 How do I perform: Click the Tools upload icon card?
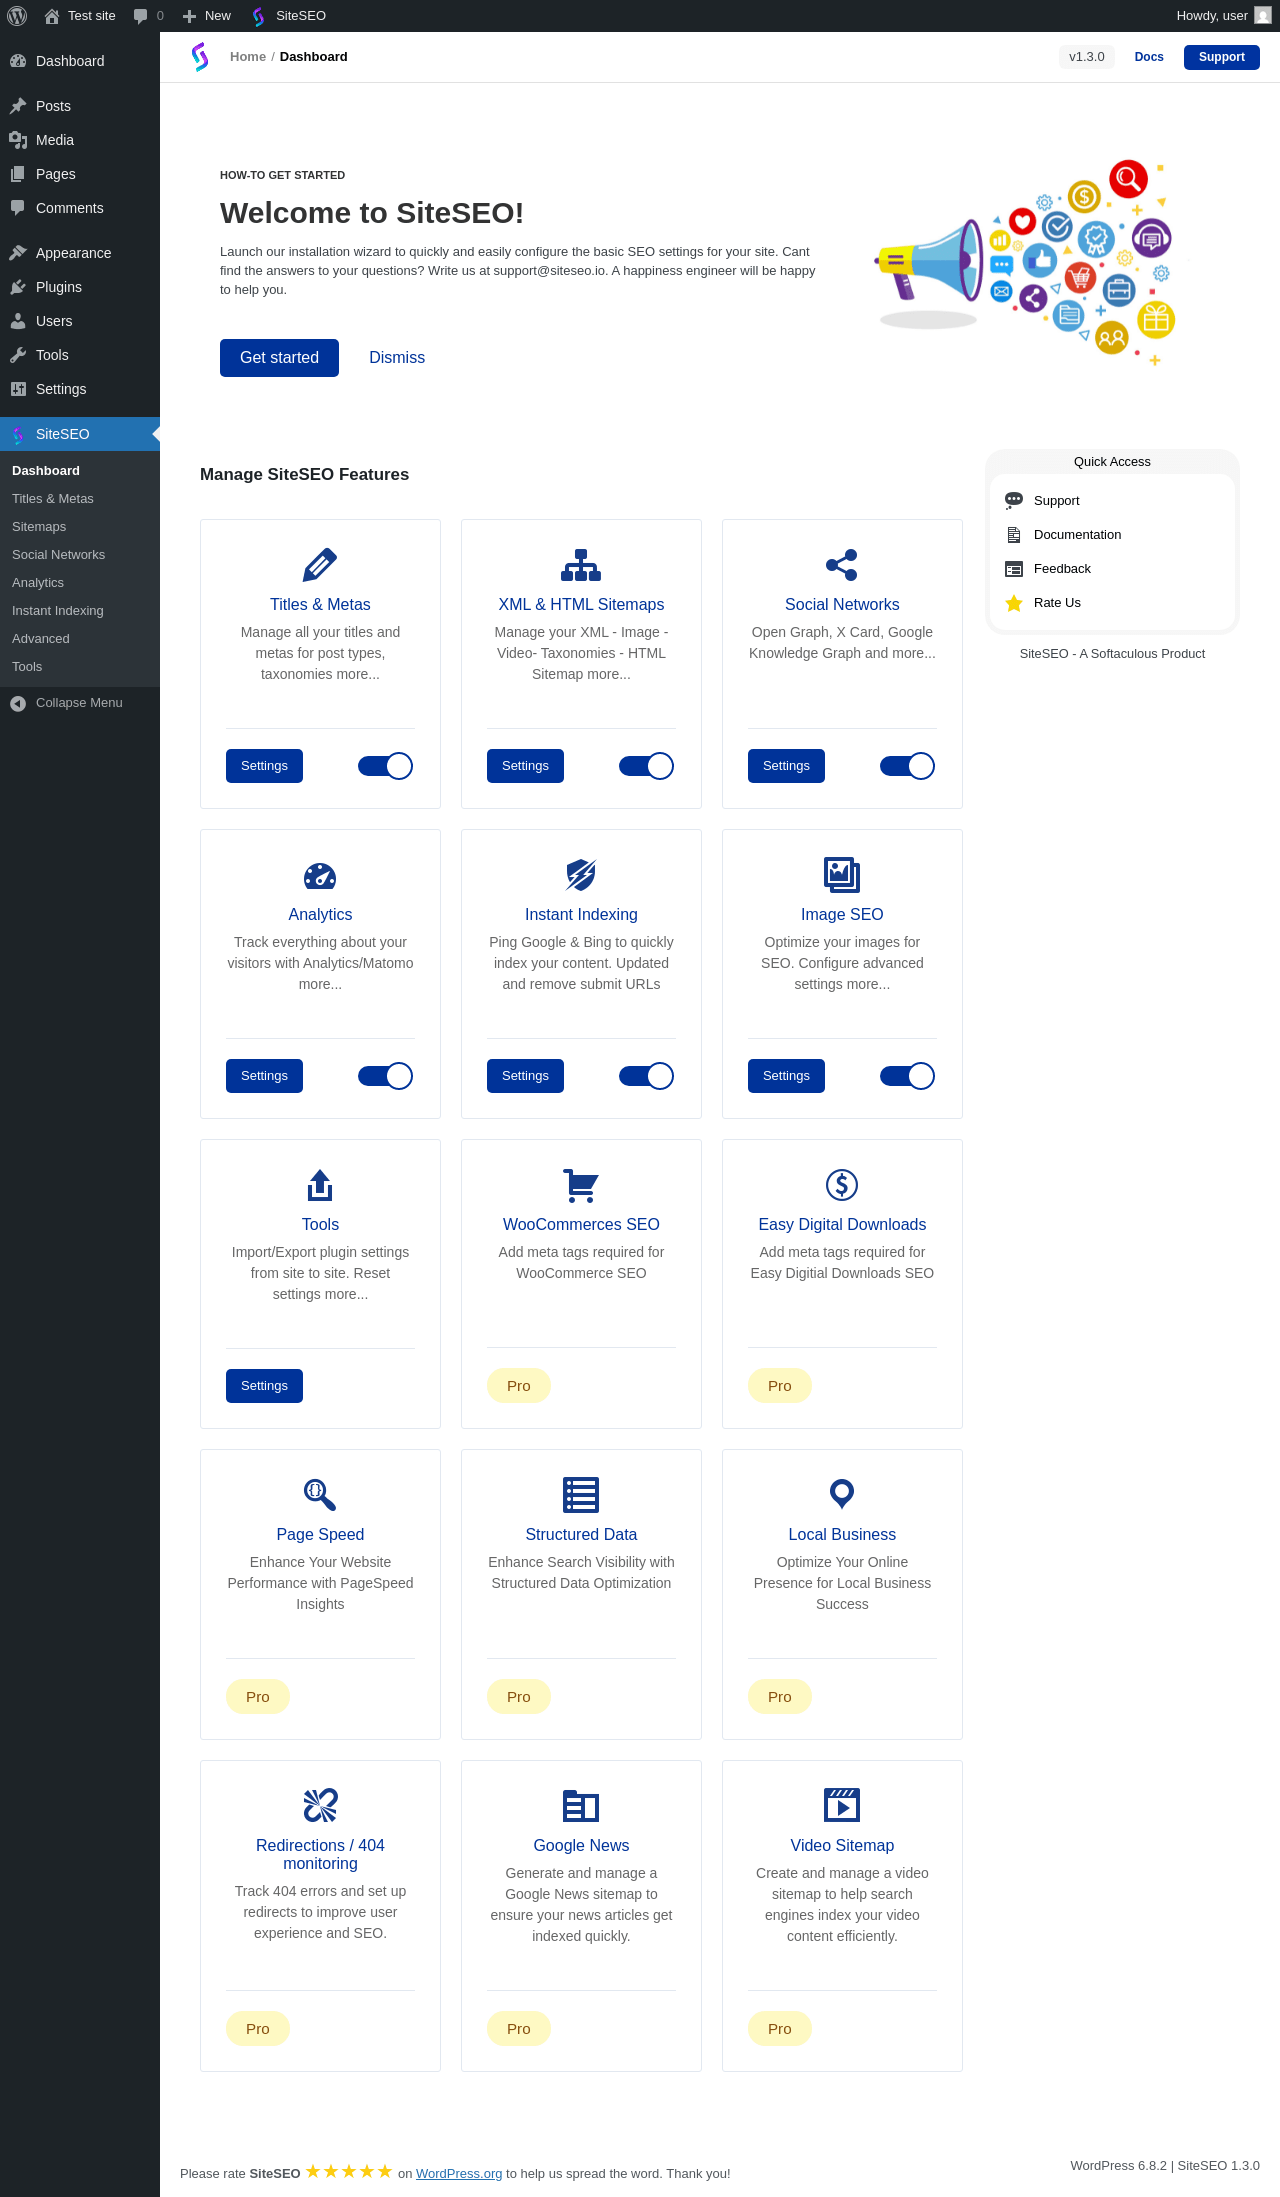click(x=320, y=1185)
